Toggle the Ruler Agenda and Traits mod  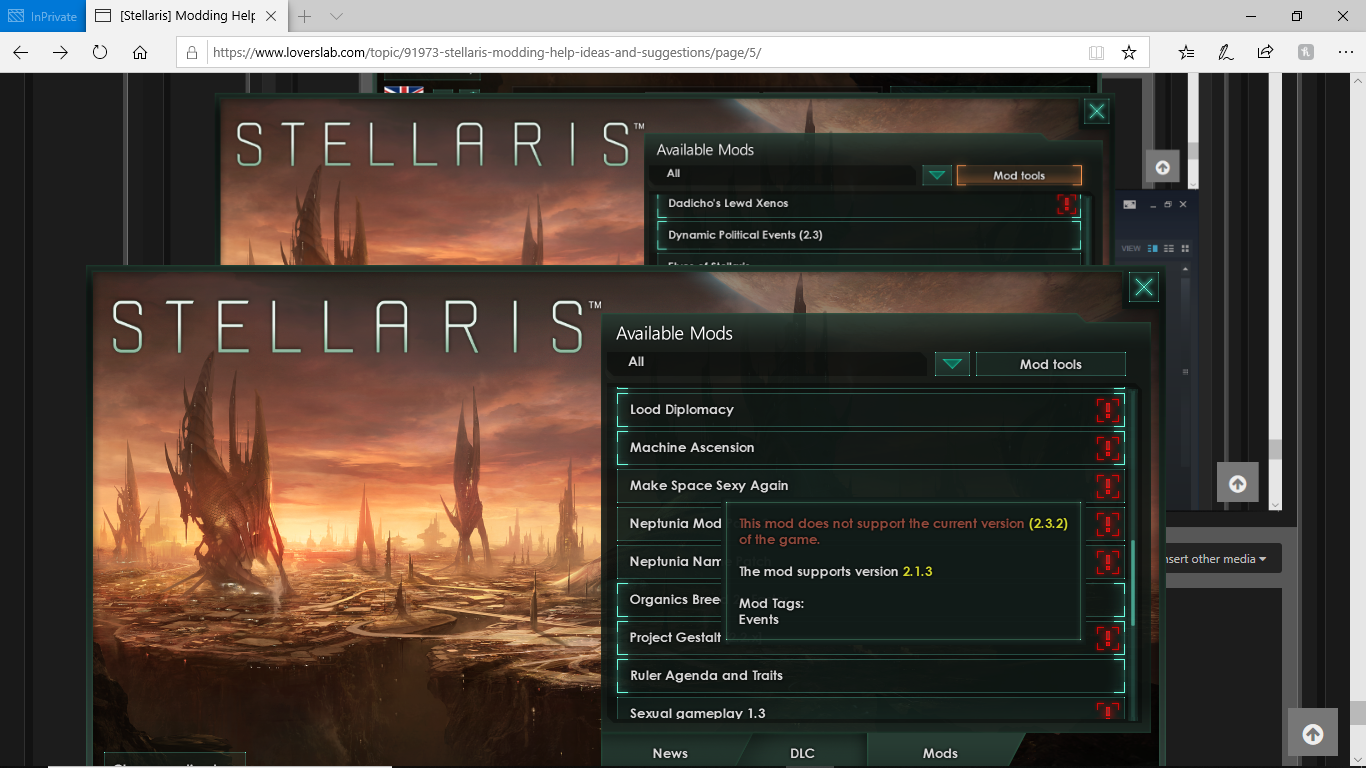(871, 676)
